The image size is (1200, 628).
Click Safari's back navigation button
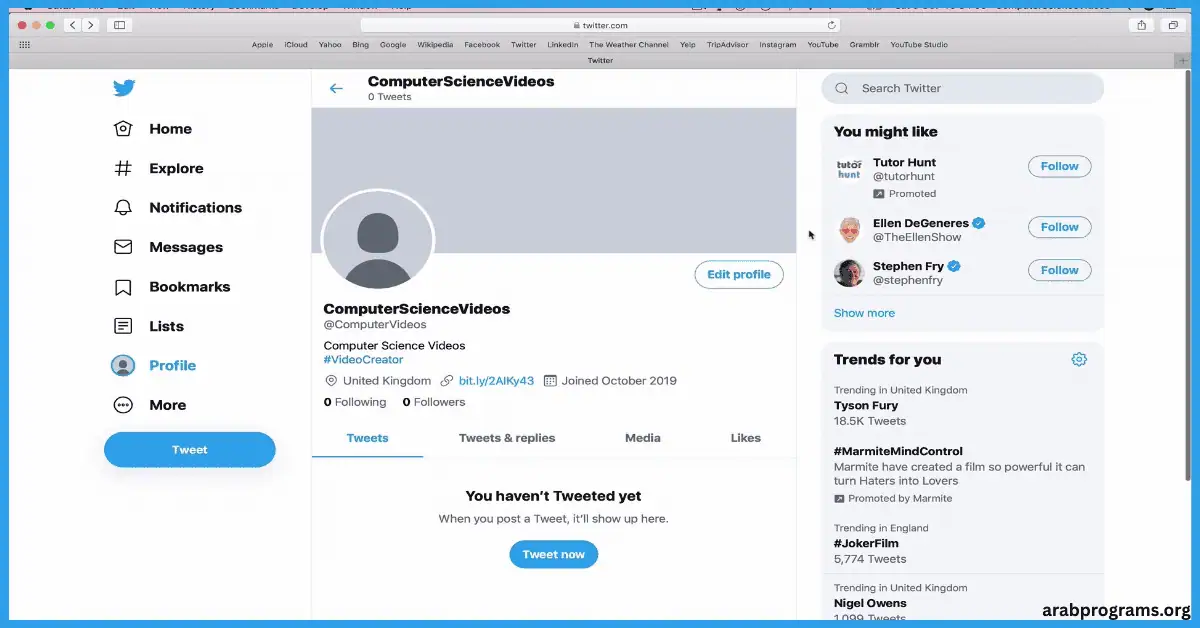[x=73, y=25]
